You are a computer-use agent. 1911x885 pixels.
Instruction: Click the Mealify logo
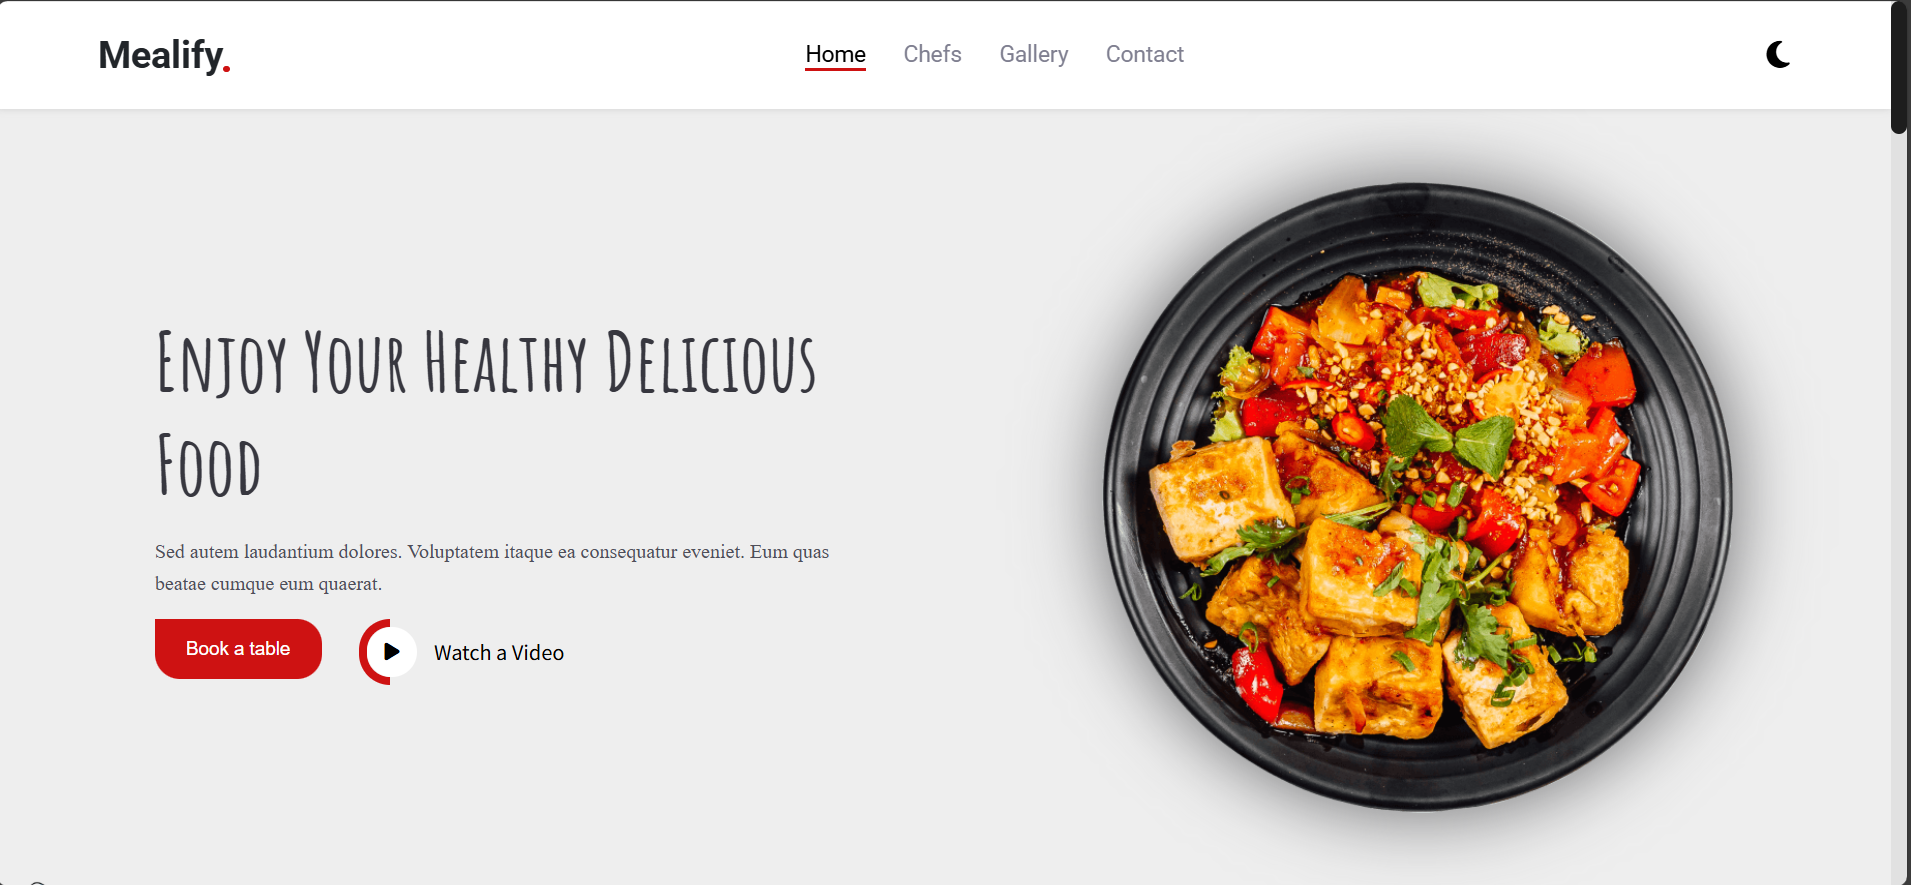pos(164,55)
